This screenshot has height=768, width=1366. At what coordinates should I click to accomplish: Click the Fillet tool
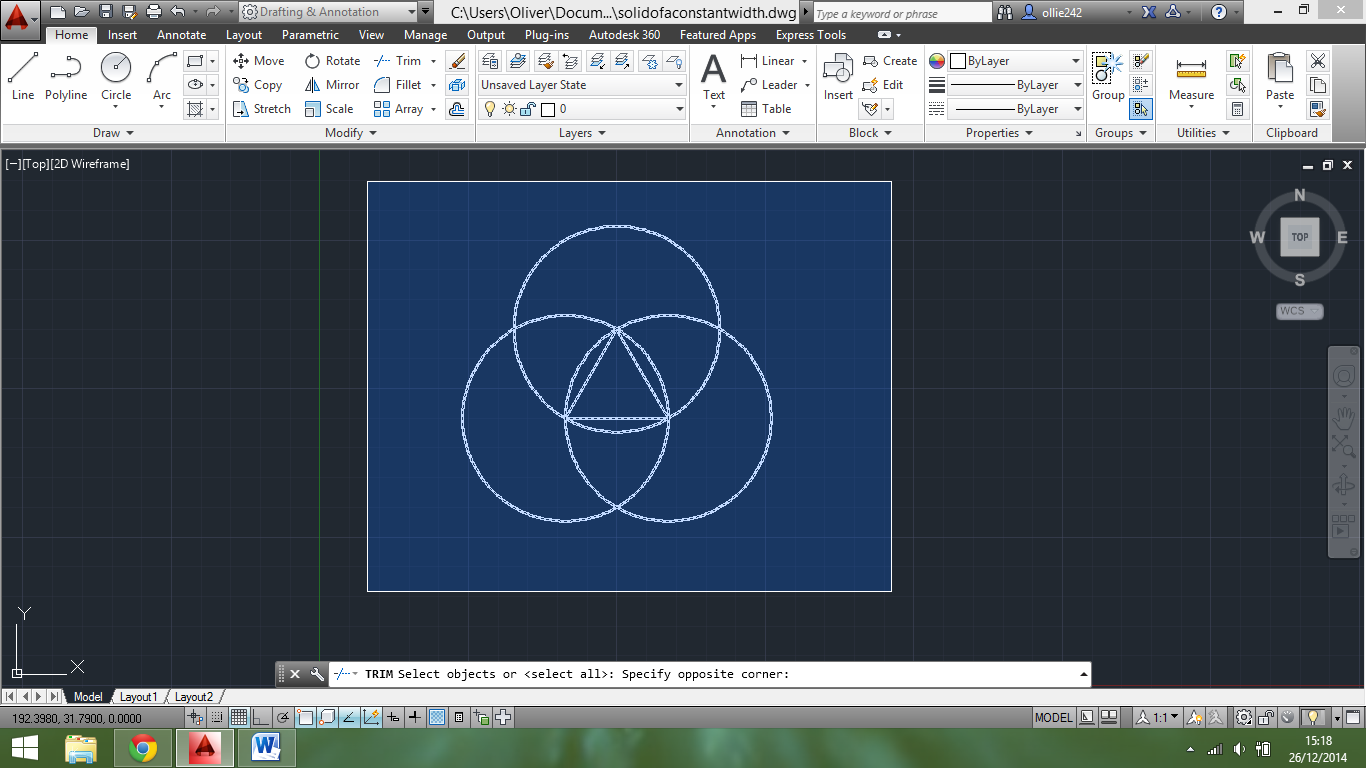pos(397,85)
